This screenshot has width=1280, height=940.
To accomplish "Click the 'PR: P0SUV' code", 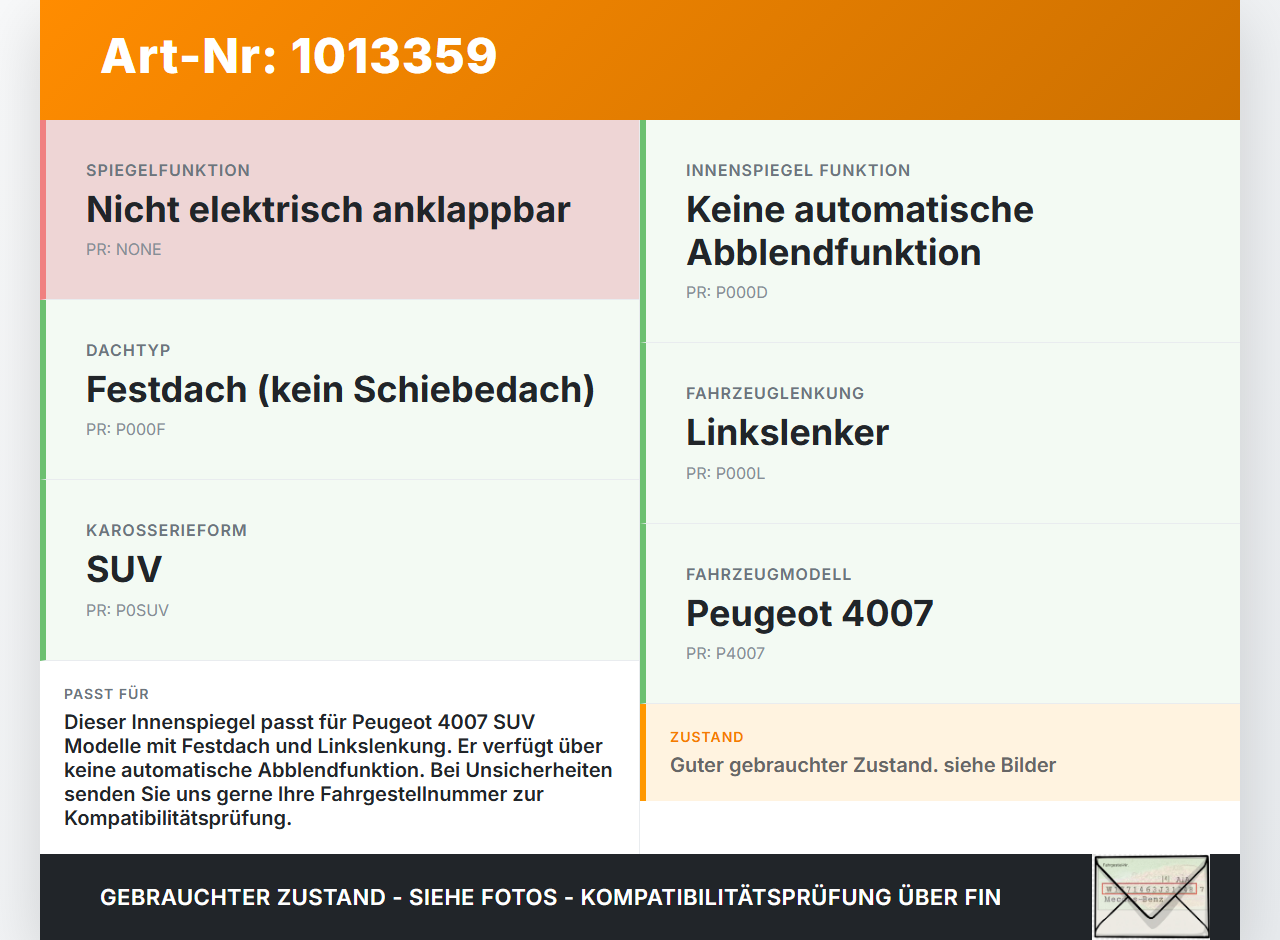I will coord(127,610).
